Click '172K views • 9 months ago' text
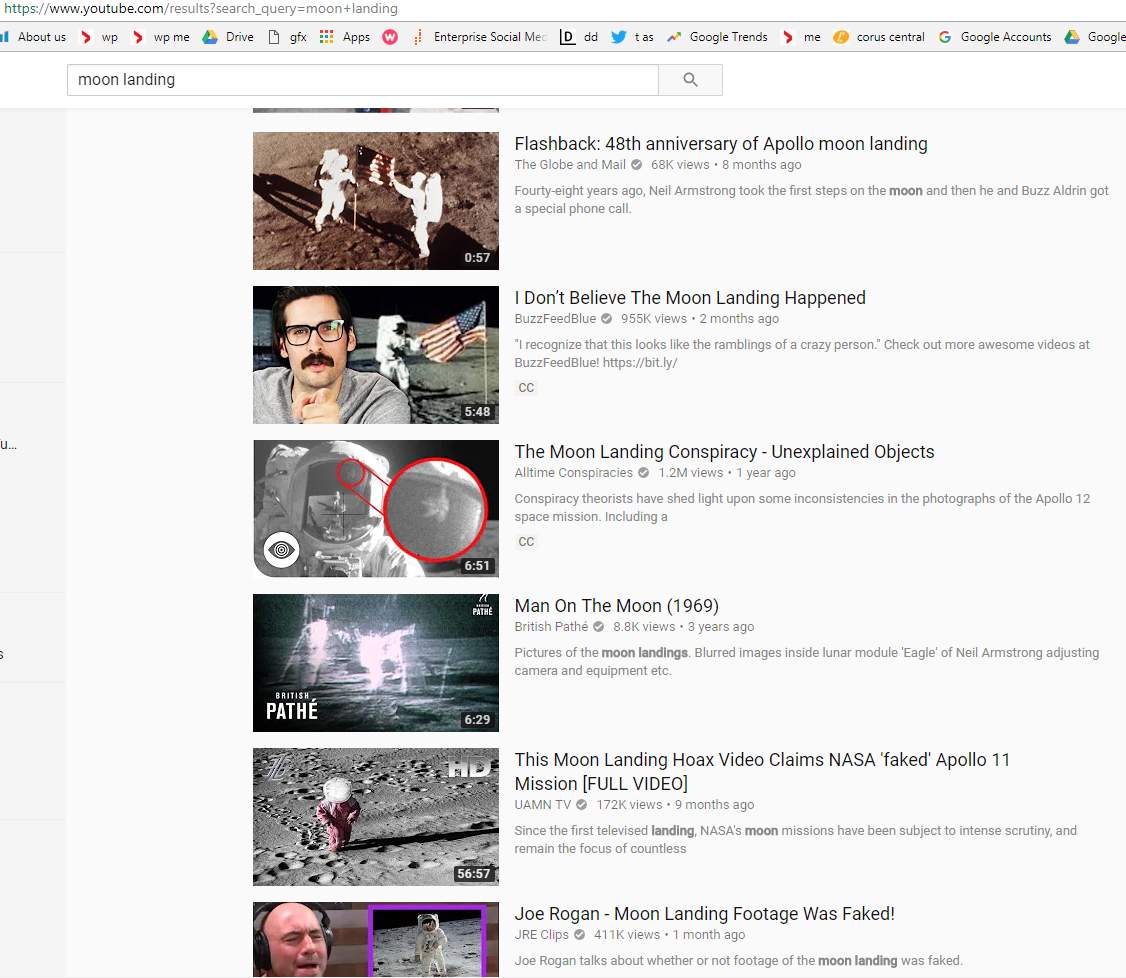Screen dimensions: 1126x978 click(x=675, y=804)
